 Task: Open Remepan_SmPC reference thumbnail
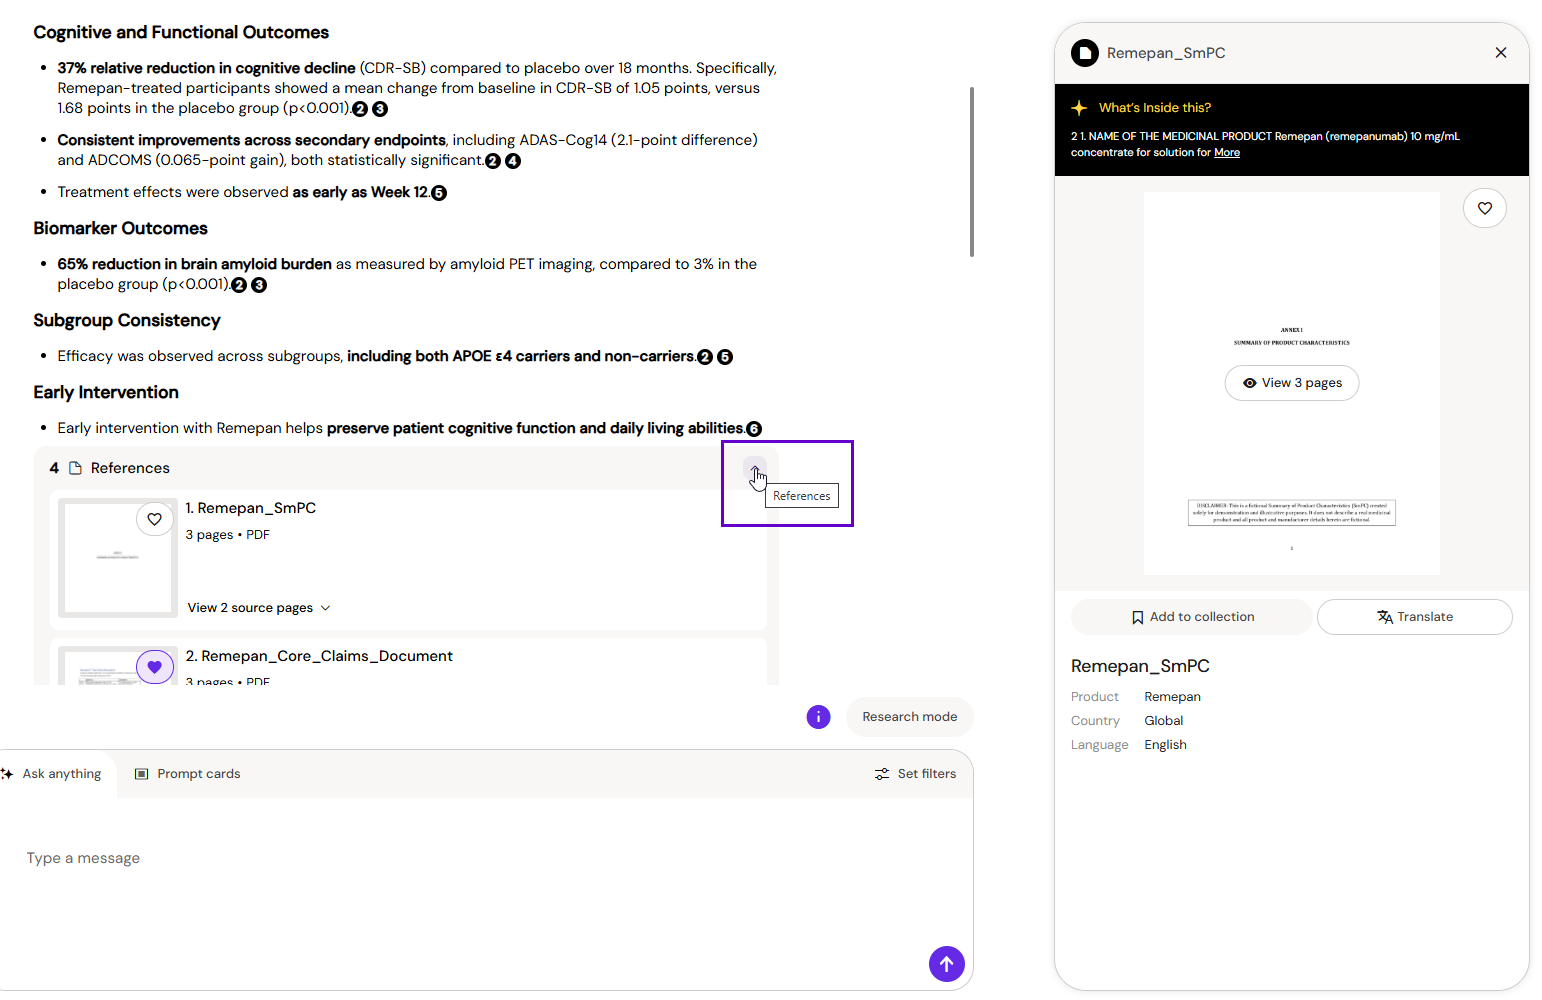click(x=118, y=558)
